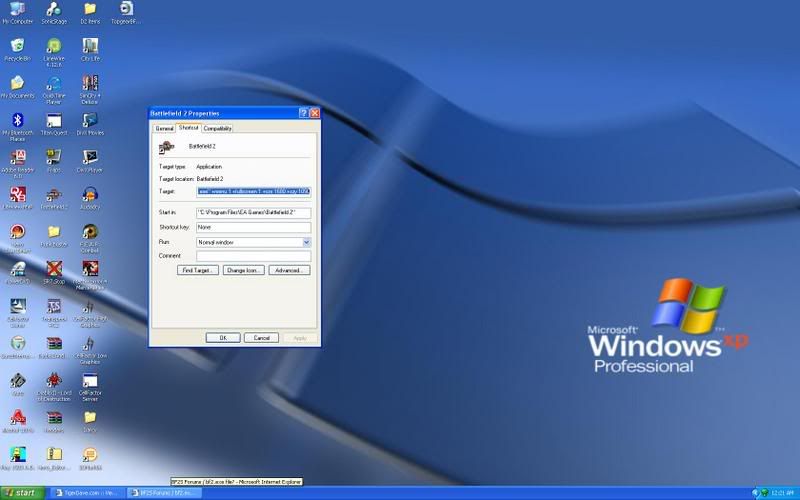Screen dimensions: 800x500
Task: Click the Comment input field
Action: pyautogui.click(x=253, y=256)
